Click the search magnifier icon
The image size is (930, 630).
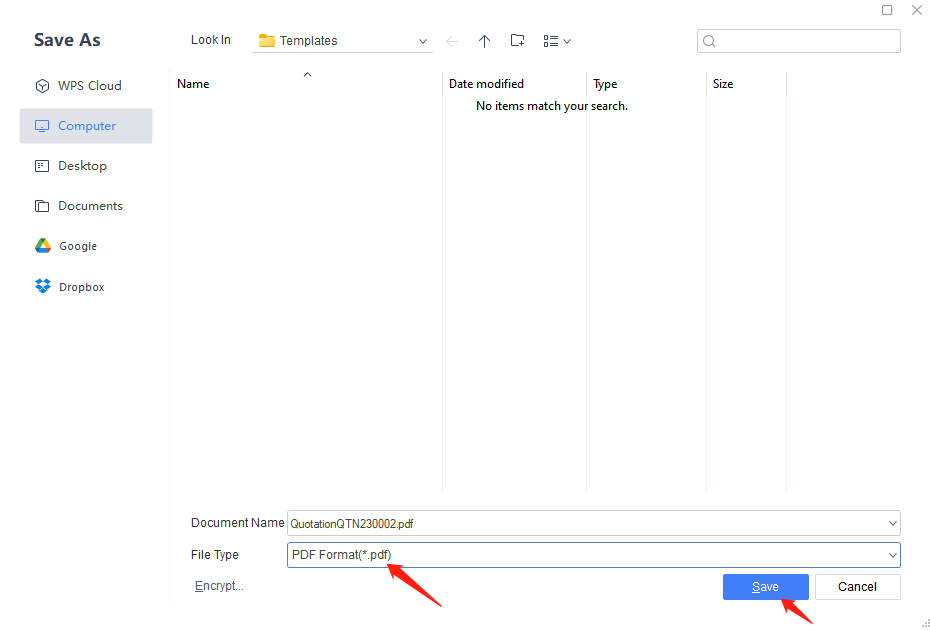click(x=710, y=41)
